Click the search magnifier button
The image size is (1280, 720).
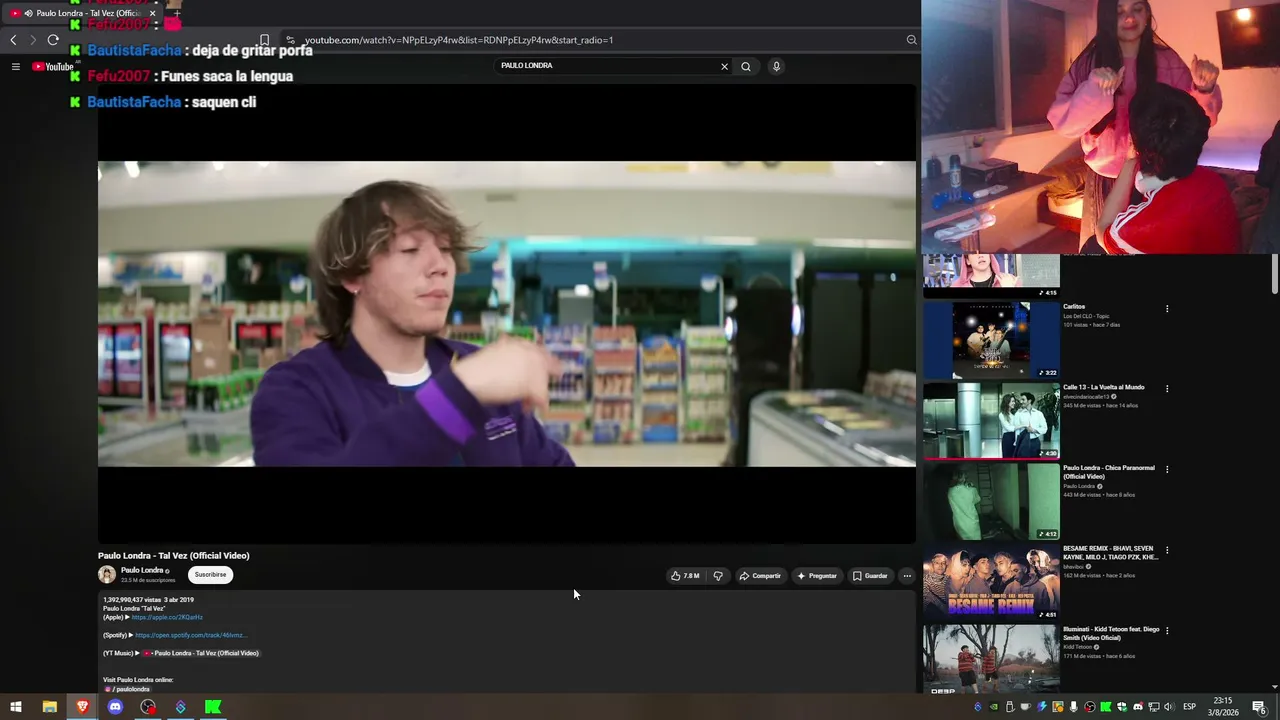[x=746, y=67]
